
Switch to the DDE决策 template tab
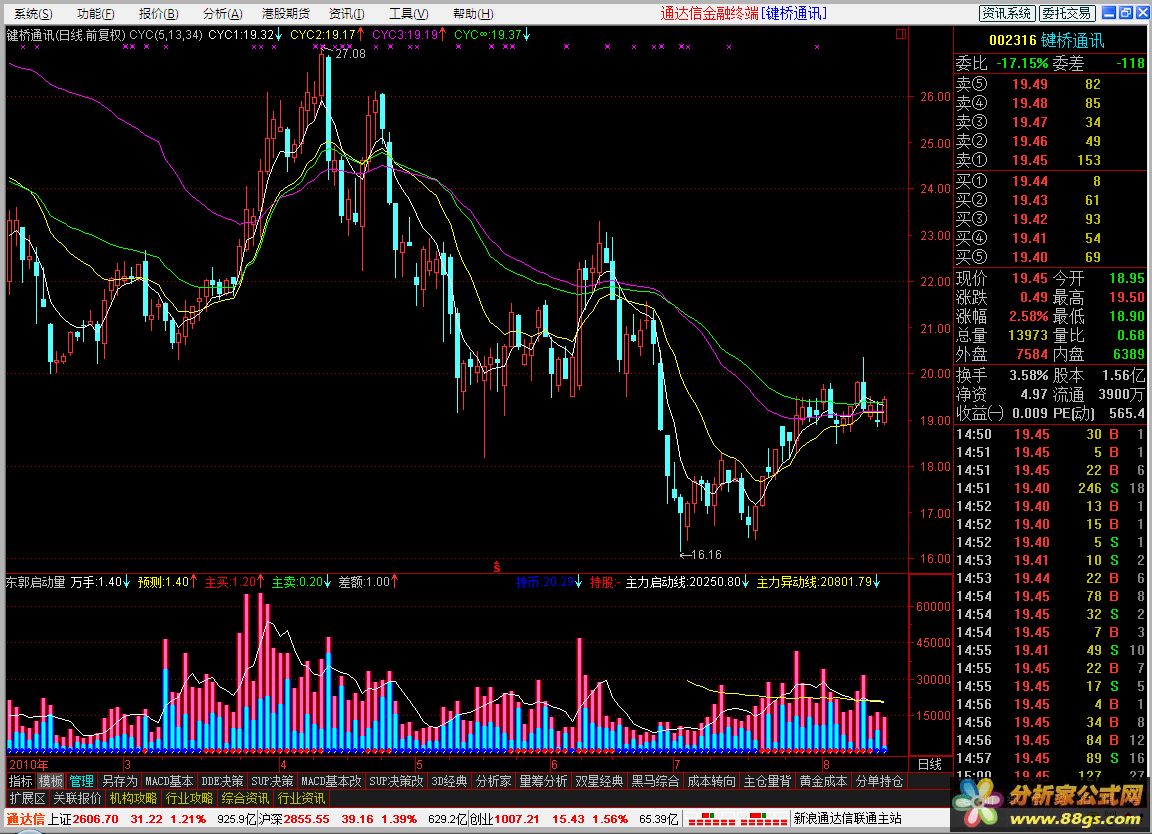222,781
